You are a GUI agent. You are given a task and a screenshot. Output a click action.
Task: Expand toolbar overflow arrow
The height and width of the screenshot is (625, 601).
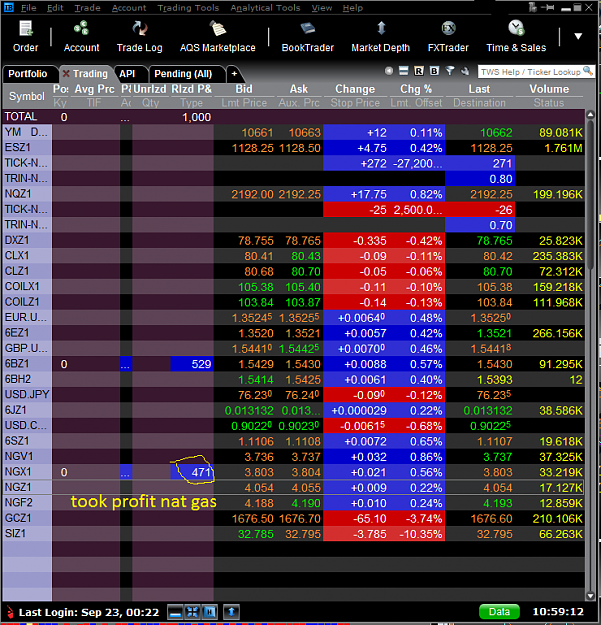(578, 36)
